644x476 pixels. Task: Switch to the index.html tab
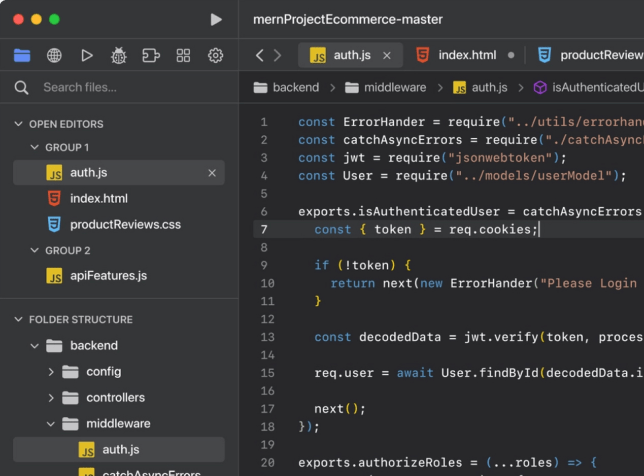pos(466,55)
